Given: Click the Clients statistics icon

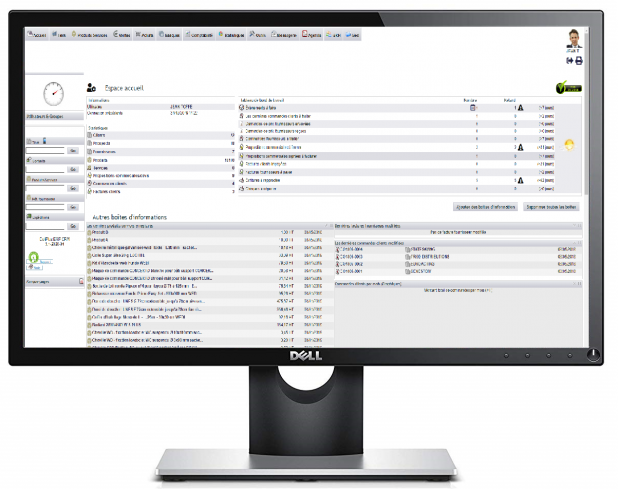Looking at the screenshot, I should (x=89, y=135).
